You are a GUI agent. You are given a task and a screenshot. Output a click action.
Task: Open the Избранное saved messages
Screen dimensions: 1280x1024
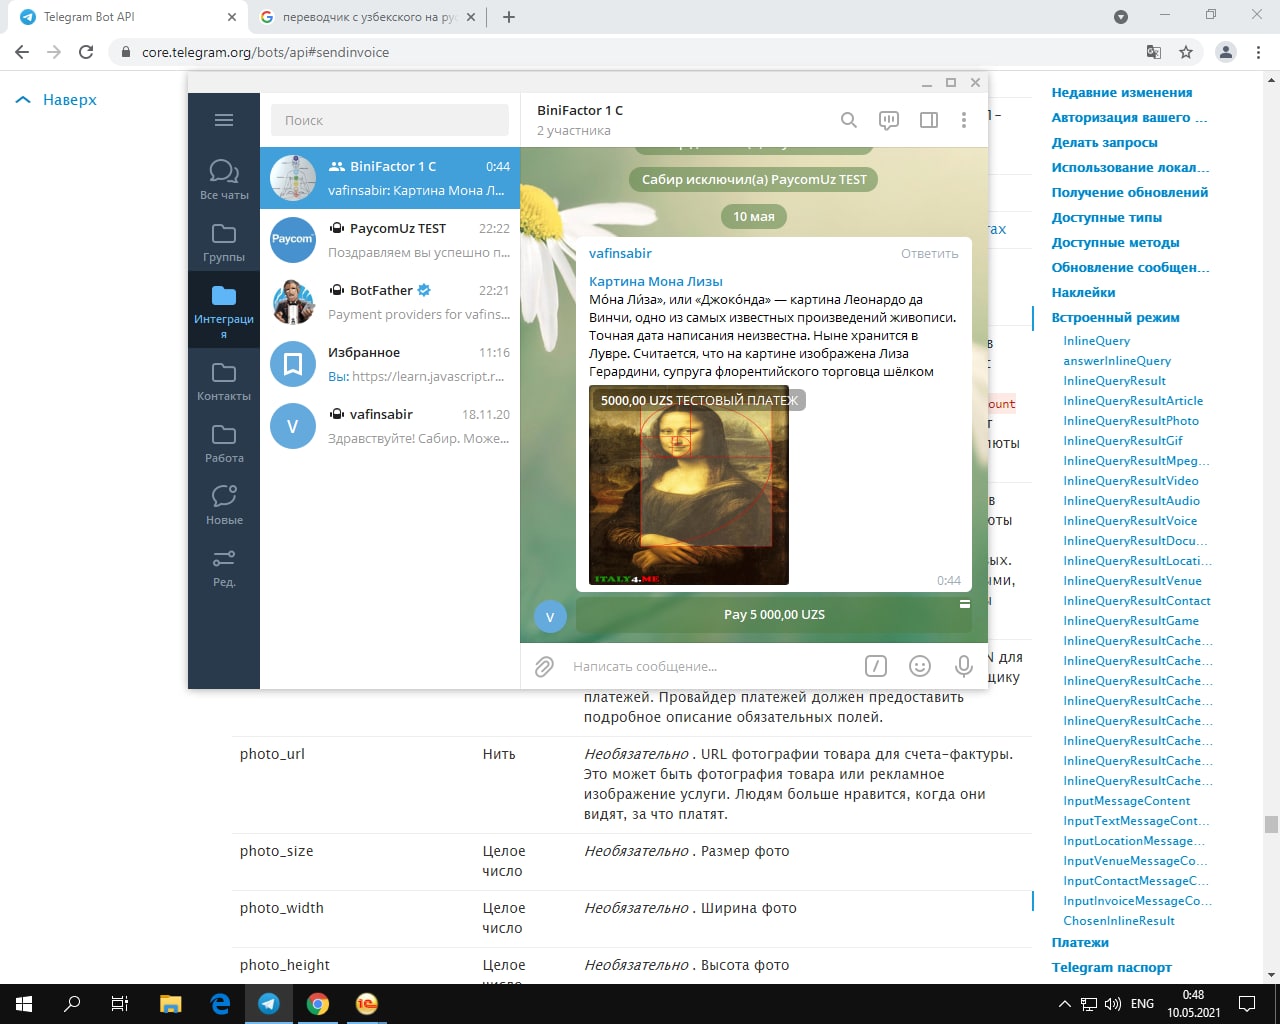coord(390,364)
